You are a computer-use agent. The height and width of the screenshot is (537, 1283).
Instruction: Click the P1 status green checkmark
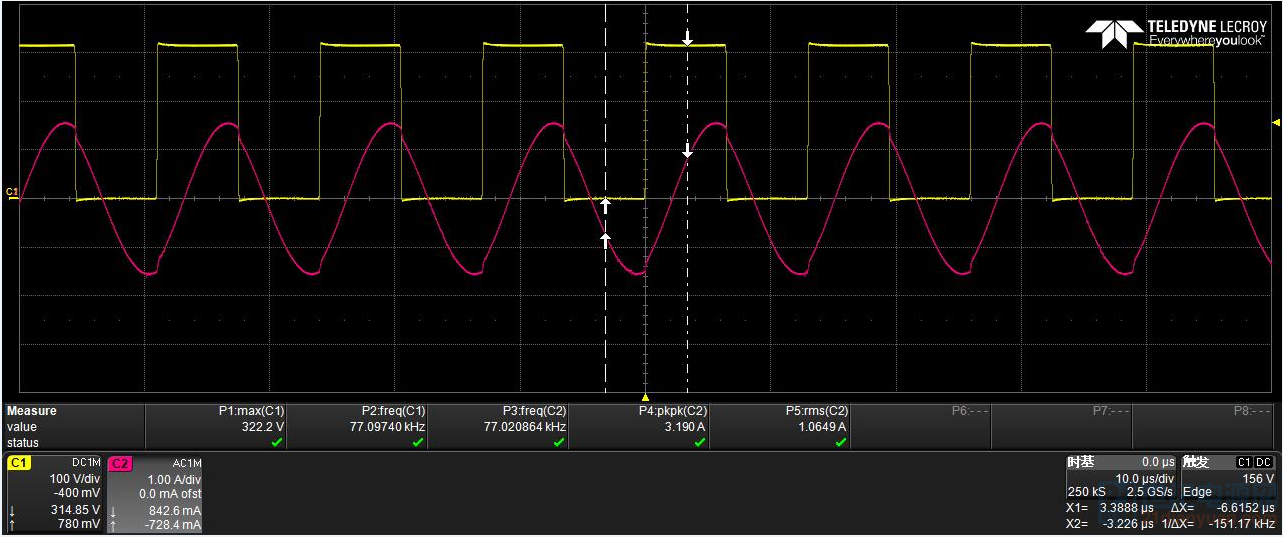[x=277, y=442]
